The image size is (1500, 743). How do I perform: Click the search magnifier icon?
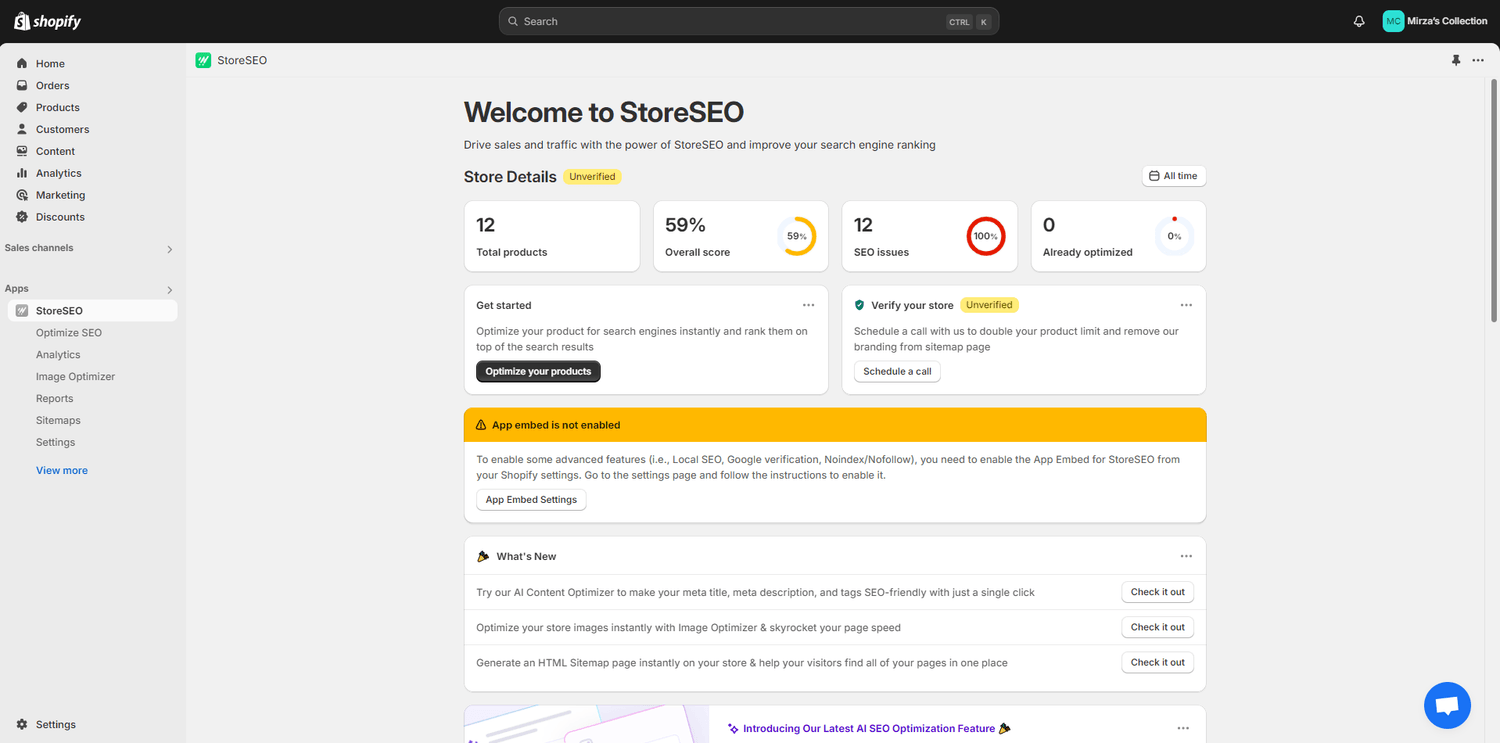(x=513, y=21)
